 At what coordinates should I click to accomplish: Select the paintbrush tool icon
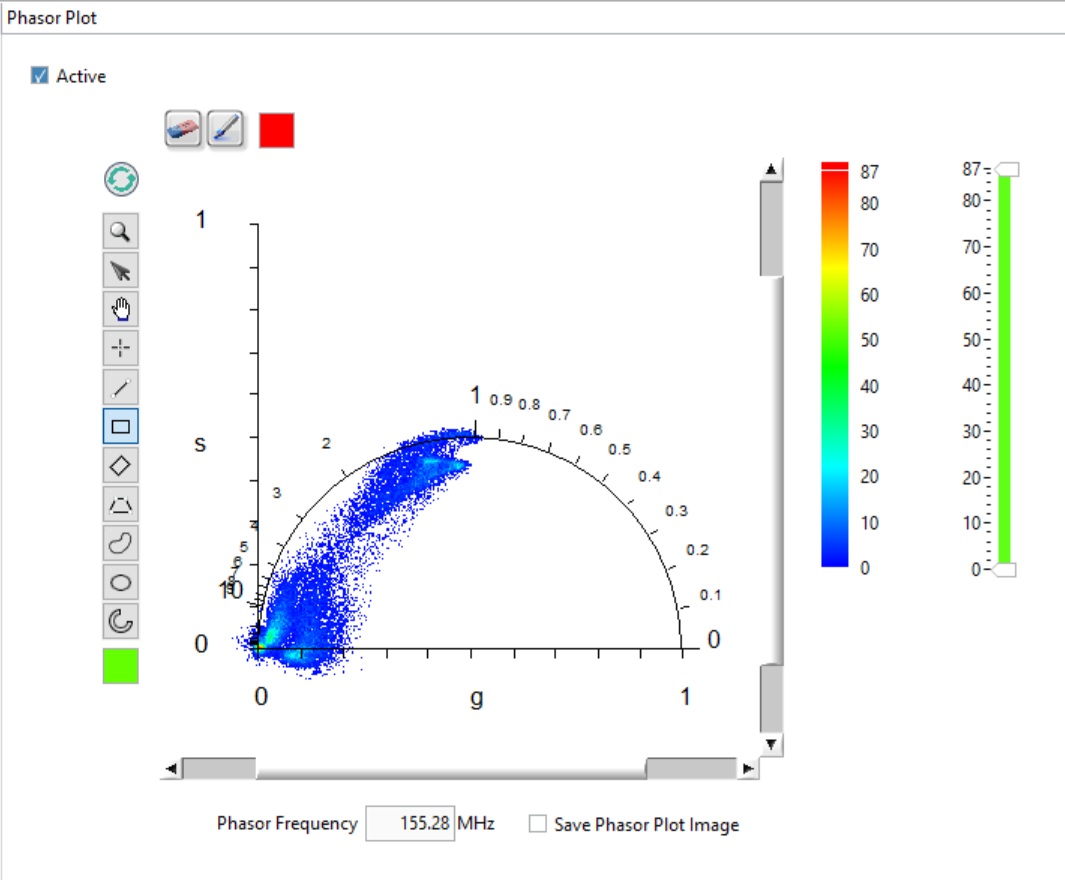pyautogui.click(x=225, y=129)
